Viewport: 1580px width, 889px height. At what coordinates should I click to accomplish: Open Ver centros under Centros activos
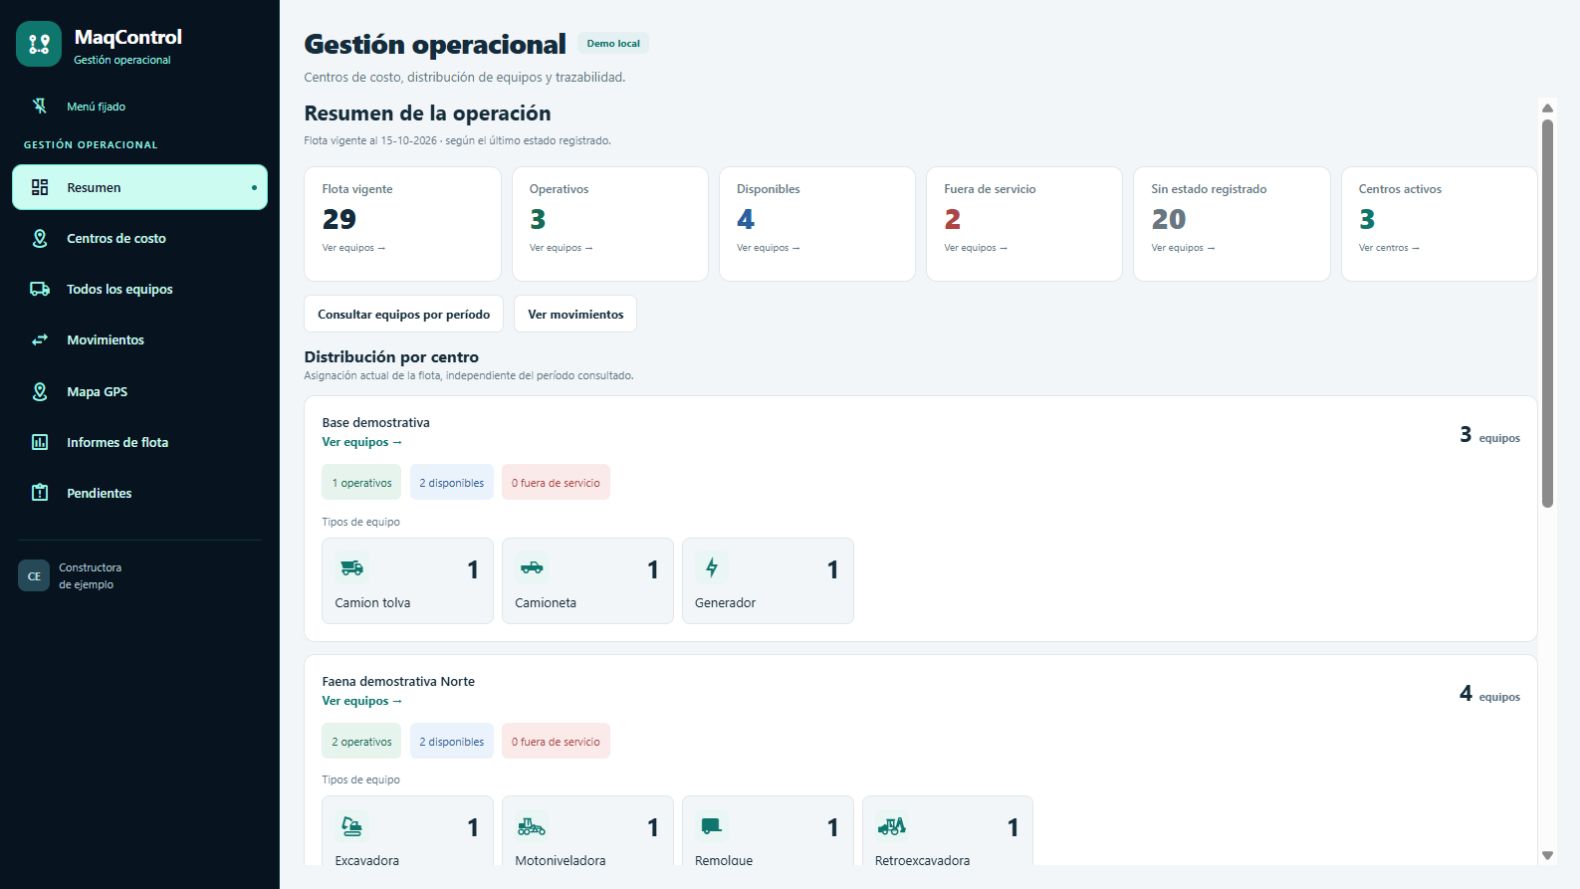1389,248
